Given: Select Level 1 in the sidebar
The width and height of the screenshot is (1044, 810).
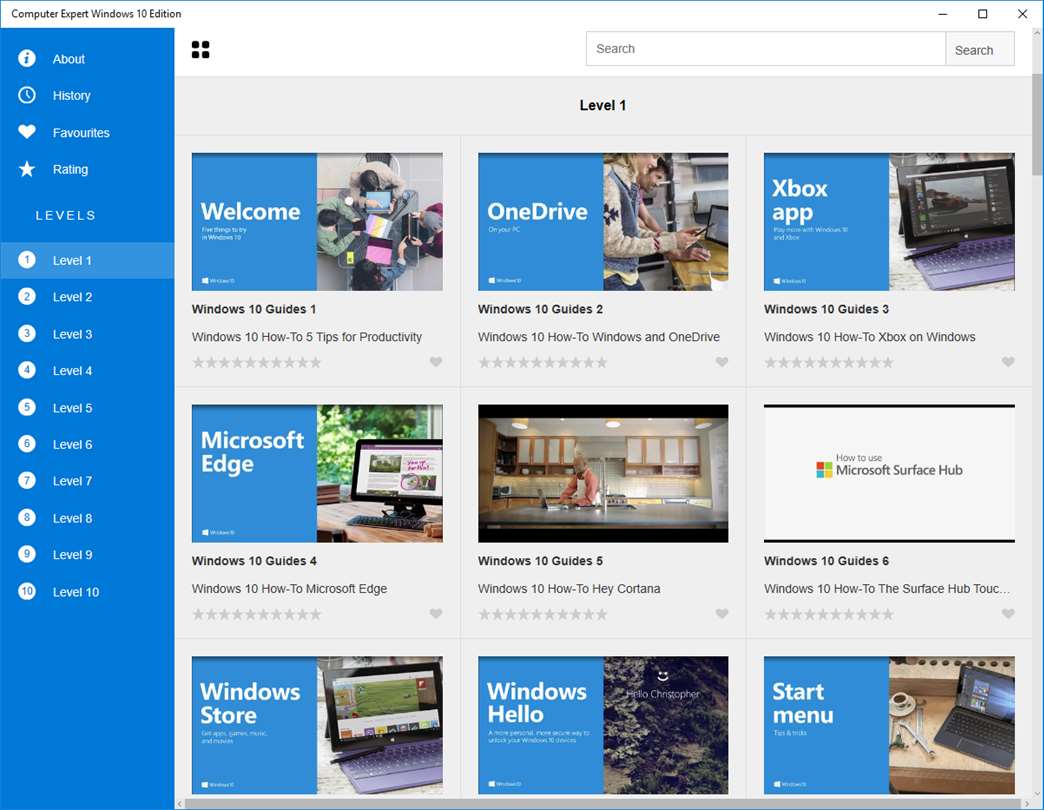Looking at the screenshot, I should click(87, 260).
